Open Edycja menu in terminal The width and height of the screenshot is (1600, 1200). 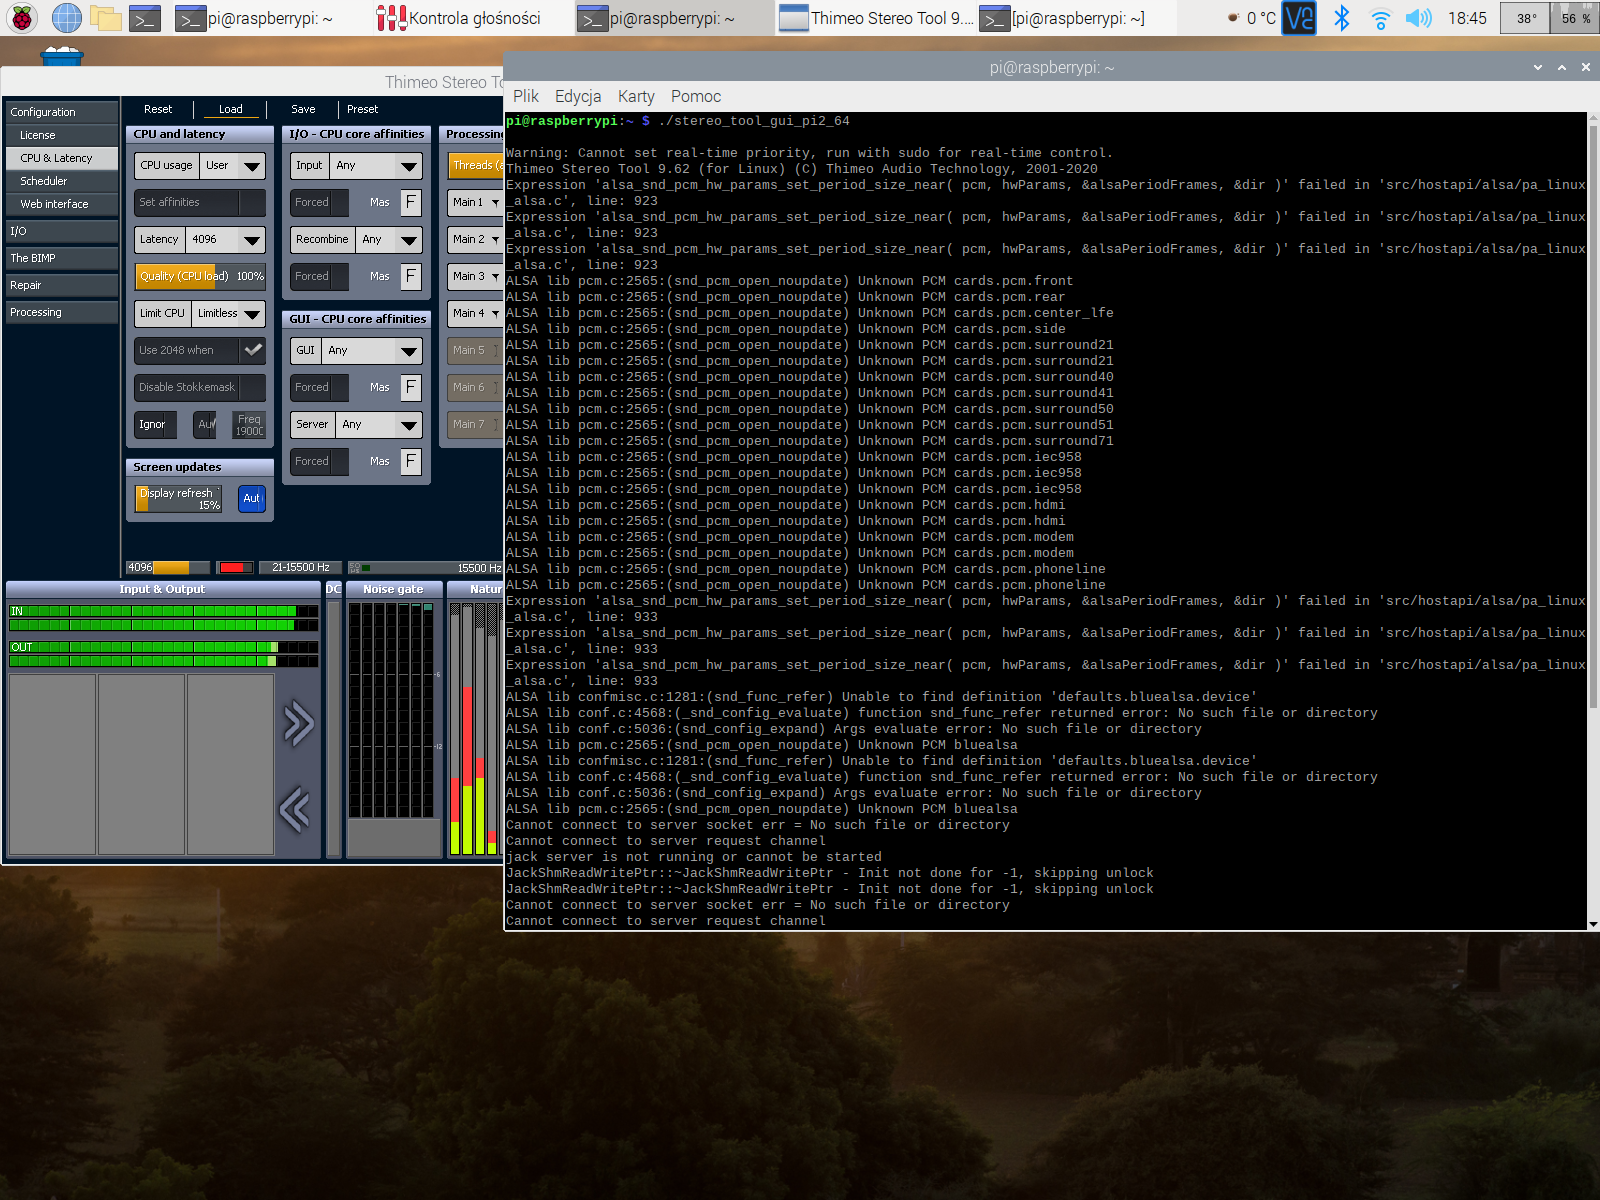coord(578,96)
